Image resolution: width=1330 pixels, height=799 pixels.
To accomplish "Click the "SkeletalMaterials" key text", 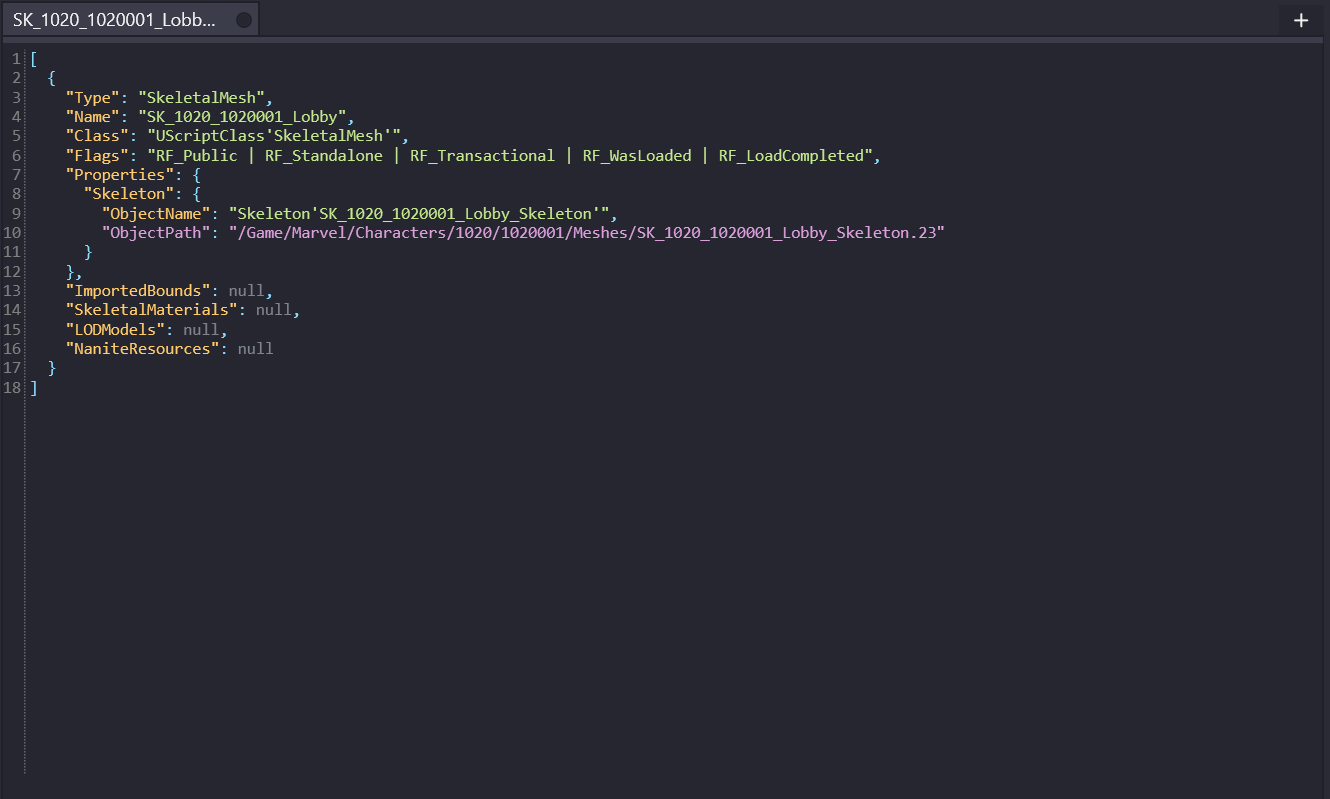I will click(x=152, y=310).
